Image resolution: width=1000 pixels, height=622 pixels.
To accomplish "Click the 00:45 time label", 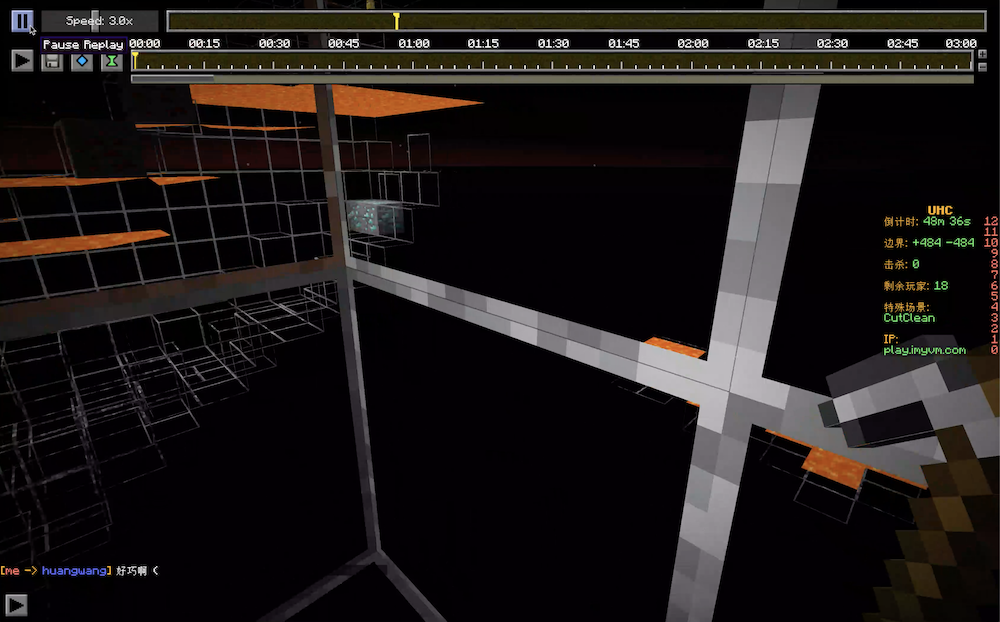I will coord(344,43).
